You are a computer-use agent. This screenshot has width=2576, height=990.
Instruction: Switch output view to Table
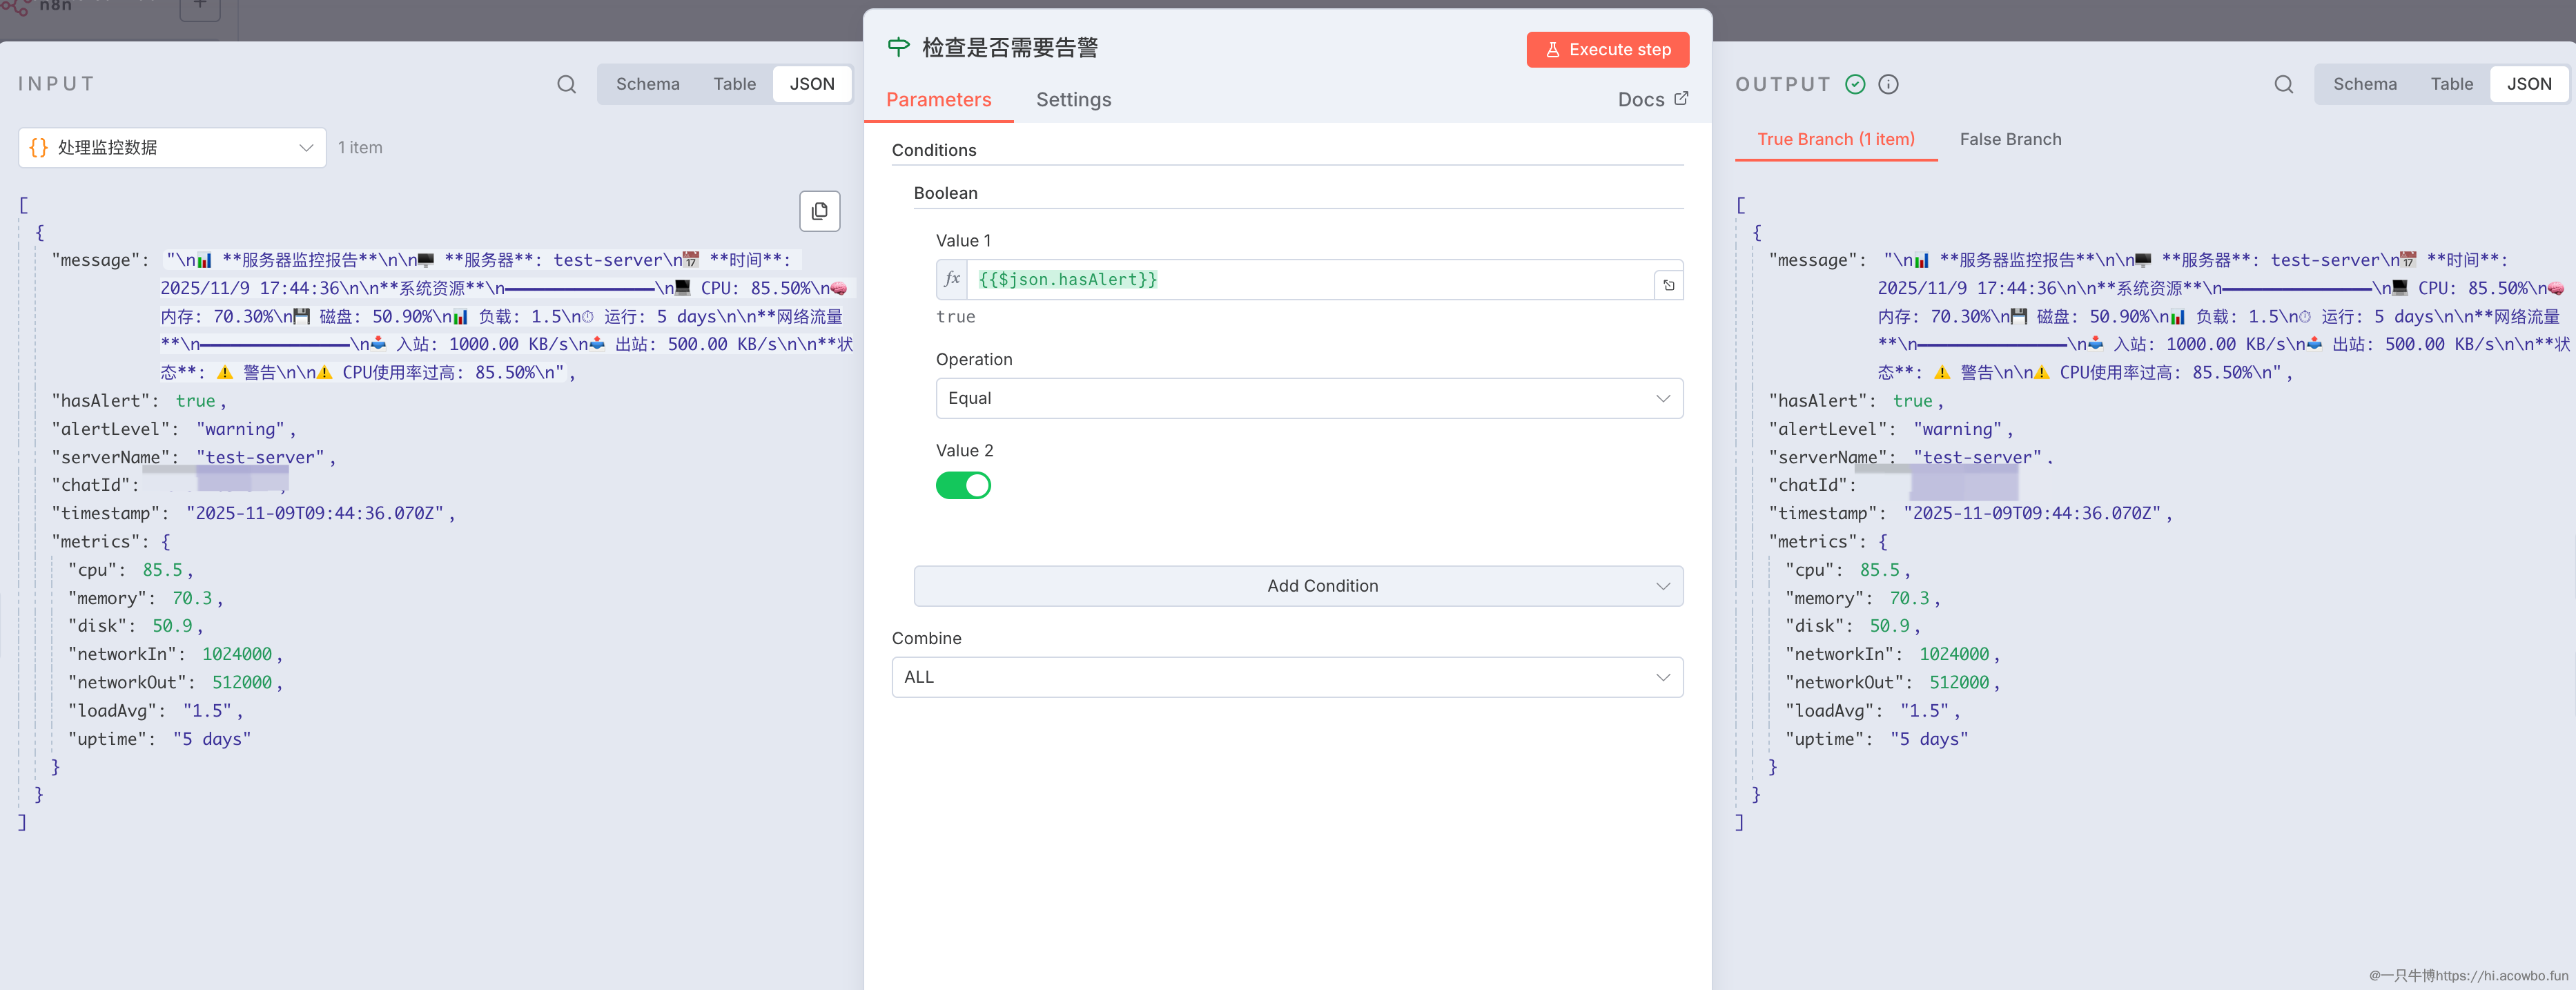(x=2451, y=84)
